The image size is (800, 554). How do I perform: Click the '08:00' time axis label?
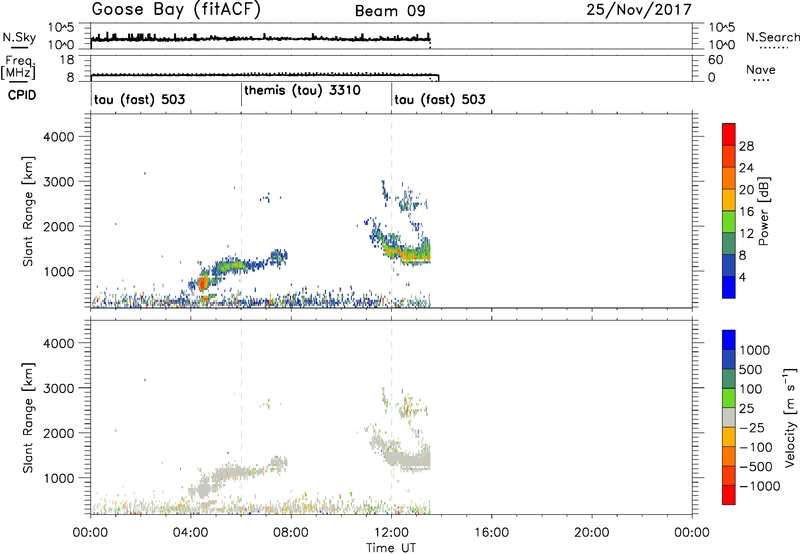291,533
